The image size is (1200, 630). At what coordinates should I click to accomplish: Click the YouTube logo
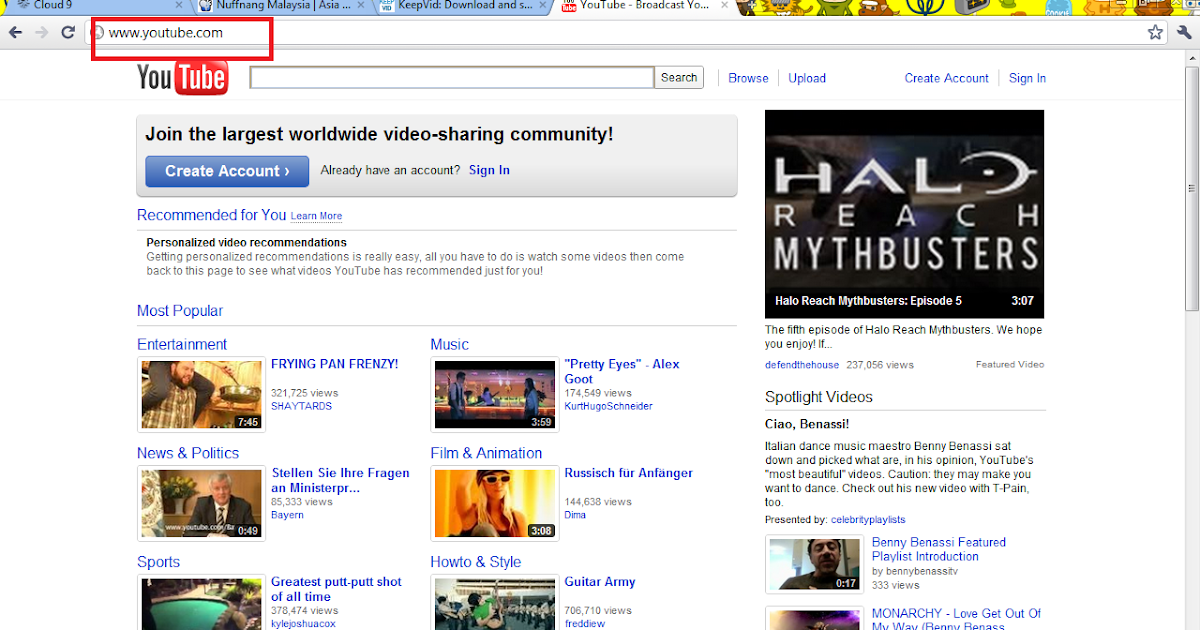click(182, 77)
